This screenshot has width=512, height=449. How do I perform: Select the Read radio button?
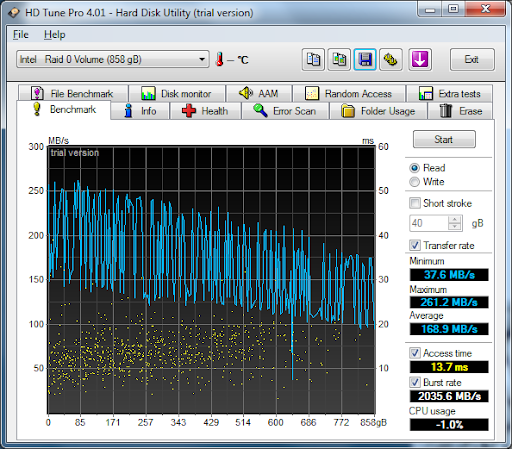pyautogui.click(x=414, y=168)
